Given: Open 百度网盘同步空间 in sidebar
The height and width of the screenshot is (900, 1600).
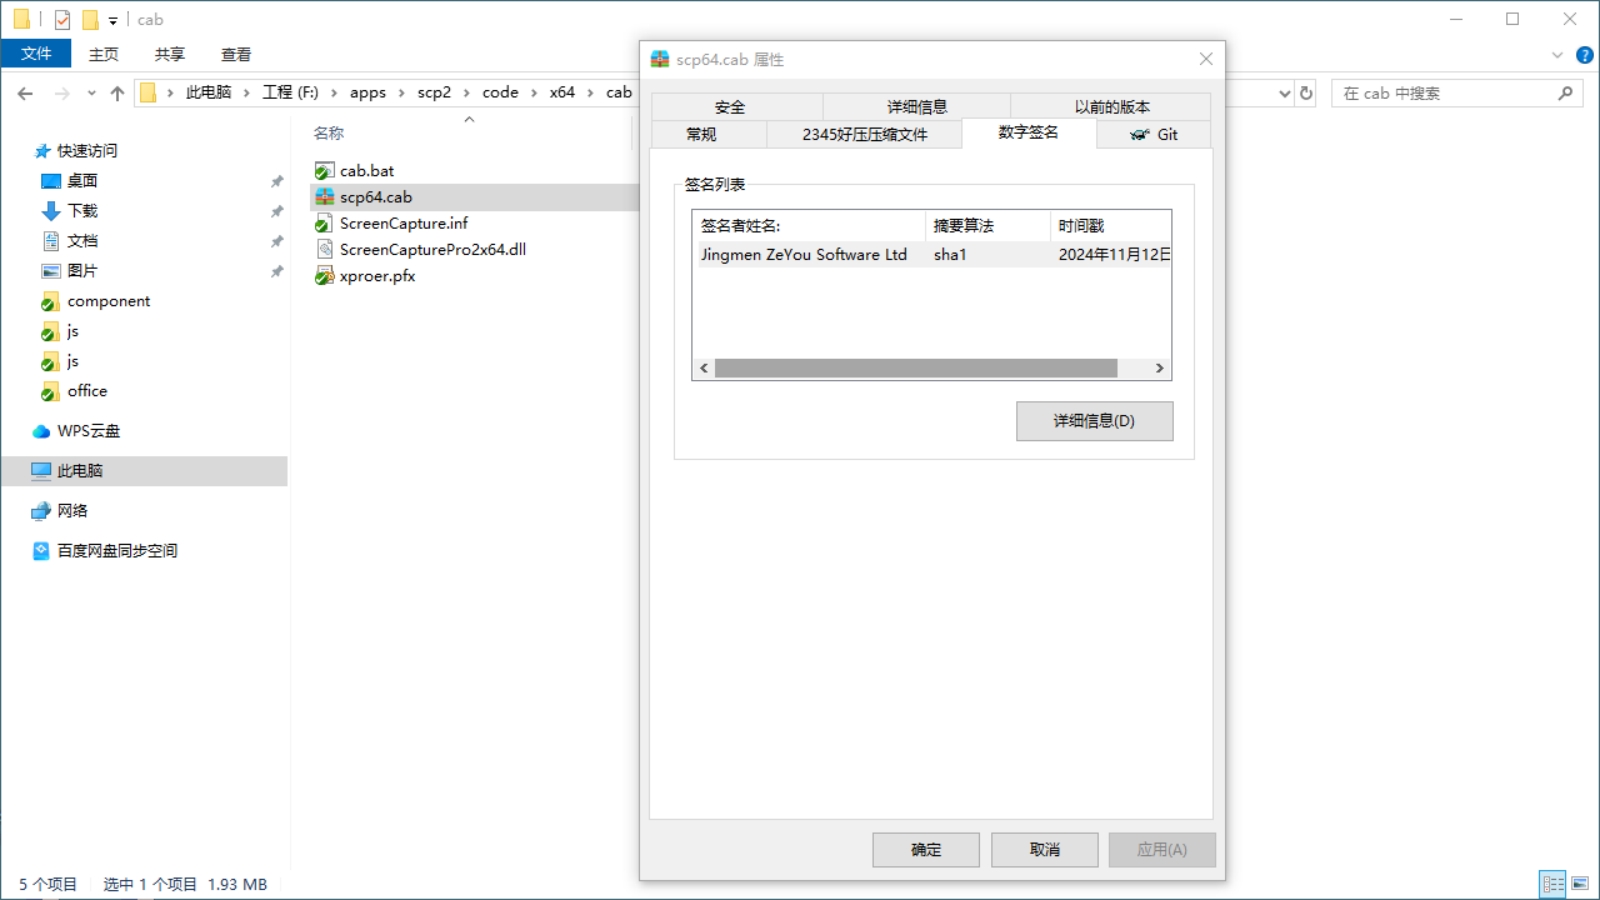Looking at the screenshot, I should click(117, 551).
